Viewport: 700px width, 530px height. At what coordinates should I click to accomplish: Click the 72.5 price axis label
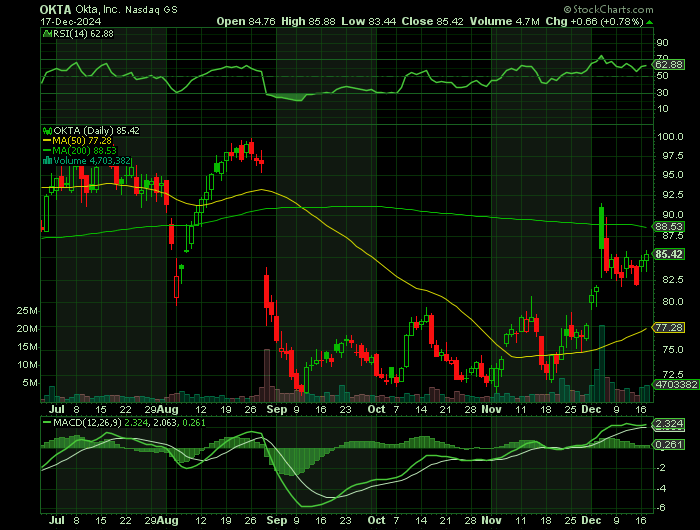[672, 374]
